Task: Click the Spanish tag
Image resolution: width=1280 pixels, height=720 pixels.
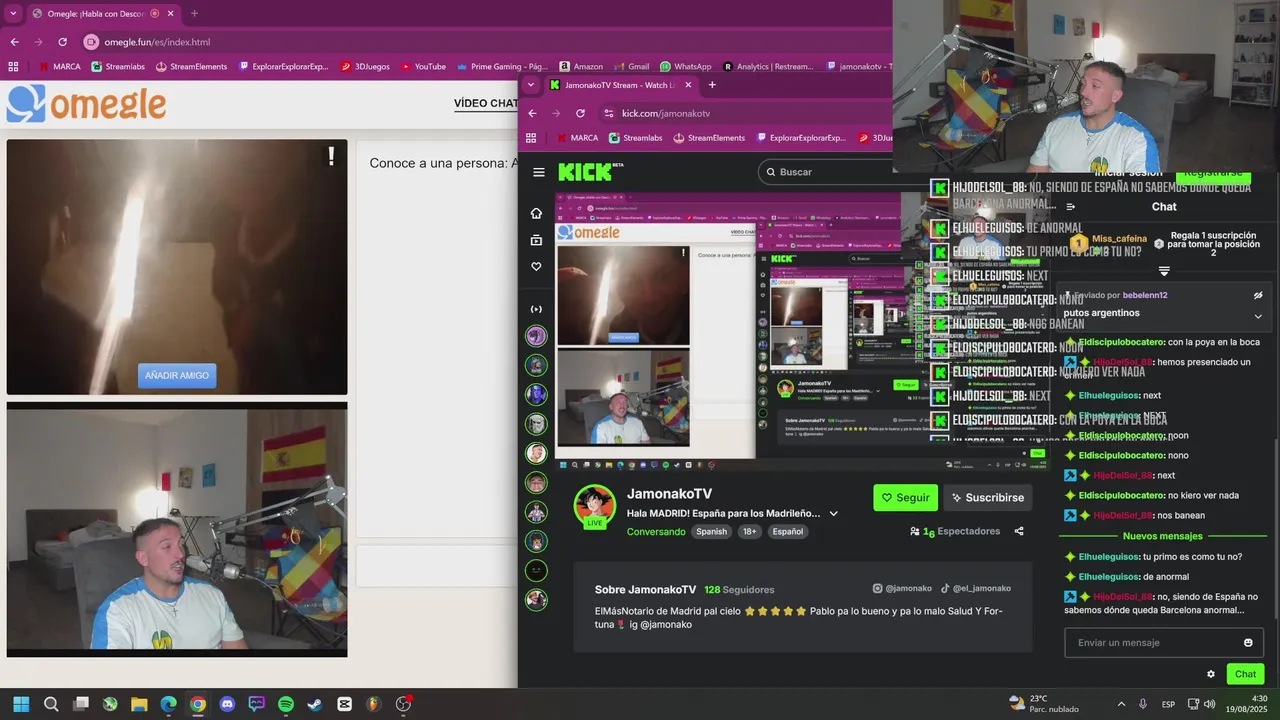Action: tap(712, 532)
